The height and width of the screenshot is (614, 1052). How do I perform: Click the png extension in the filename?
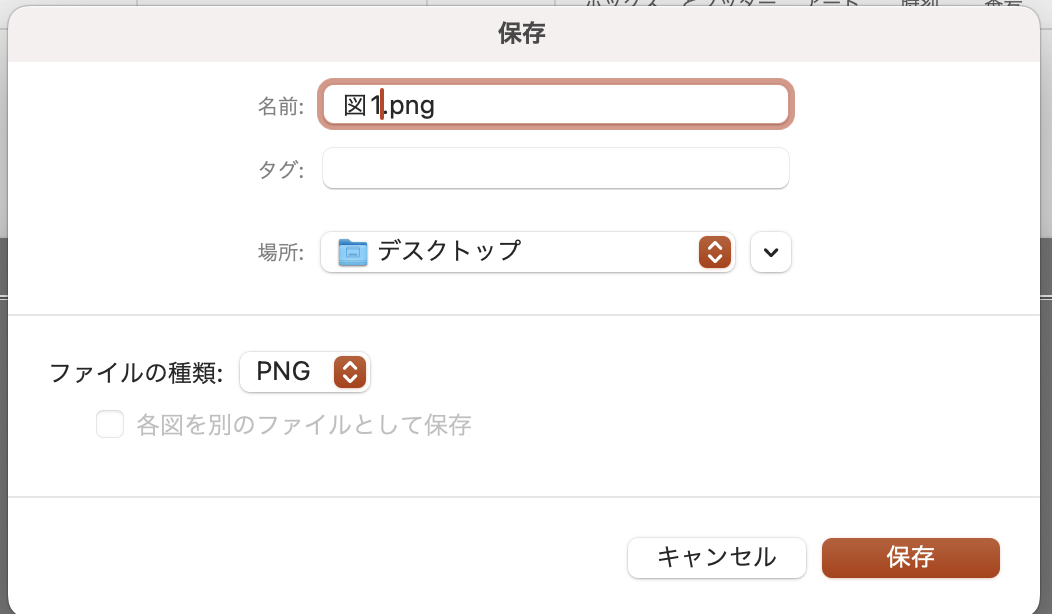click(x=412, y=105)
